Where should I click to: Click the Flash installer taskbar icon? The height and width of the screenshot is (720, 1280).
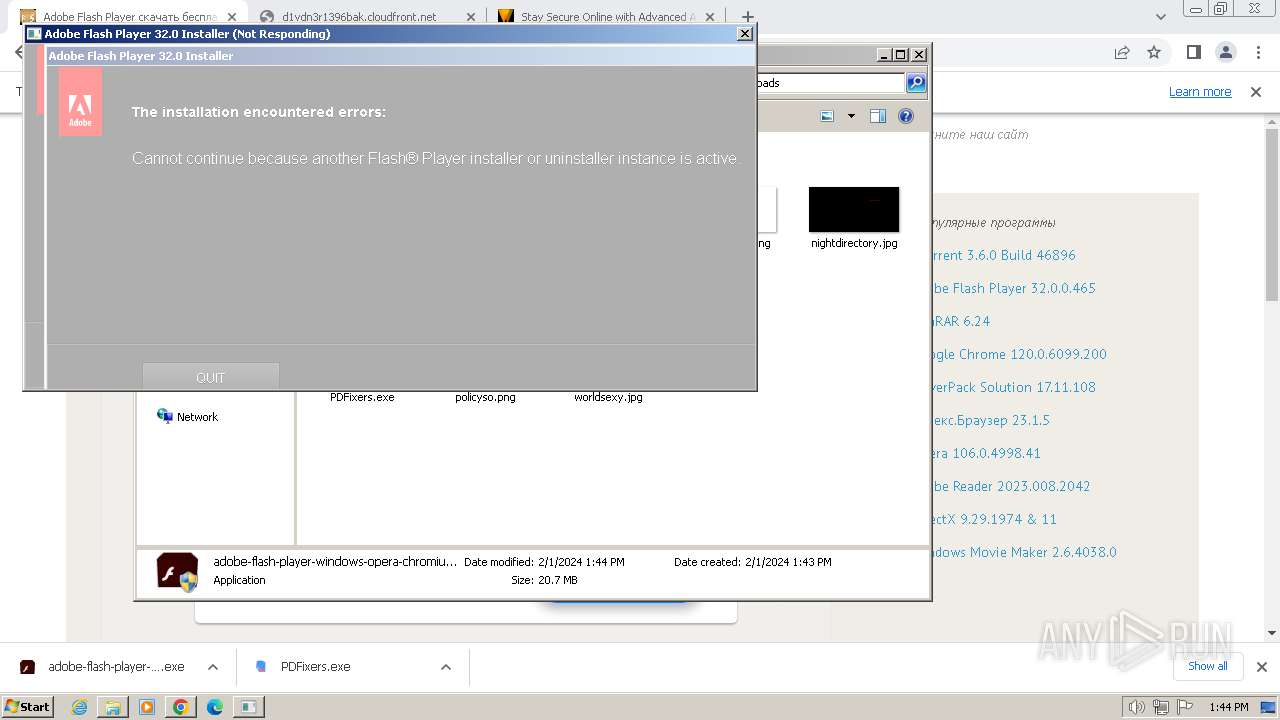click(248, 707)
